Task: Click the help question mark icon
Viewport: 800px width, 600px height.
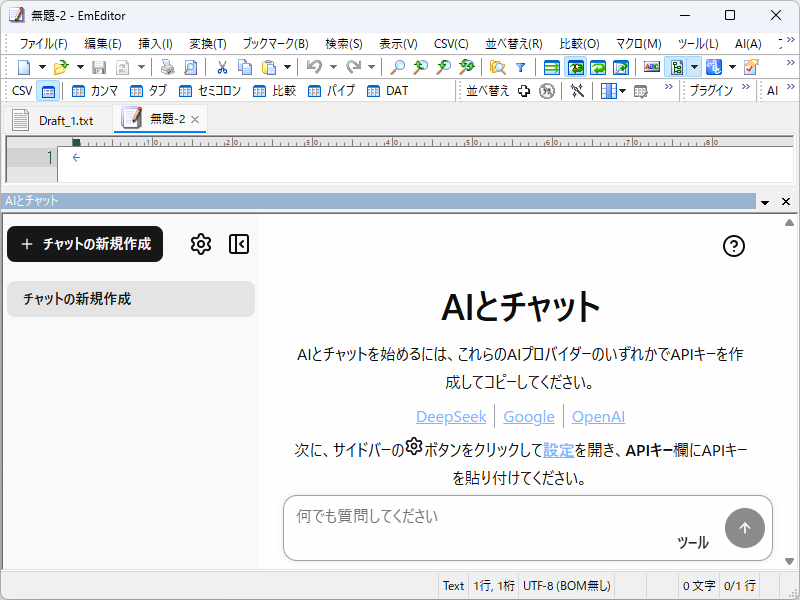Action: click(733, 247)
